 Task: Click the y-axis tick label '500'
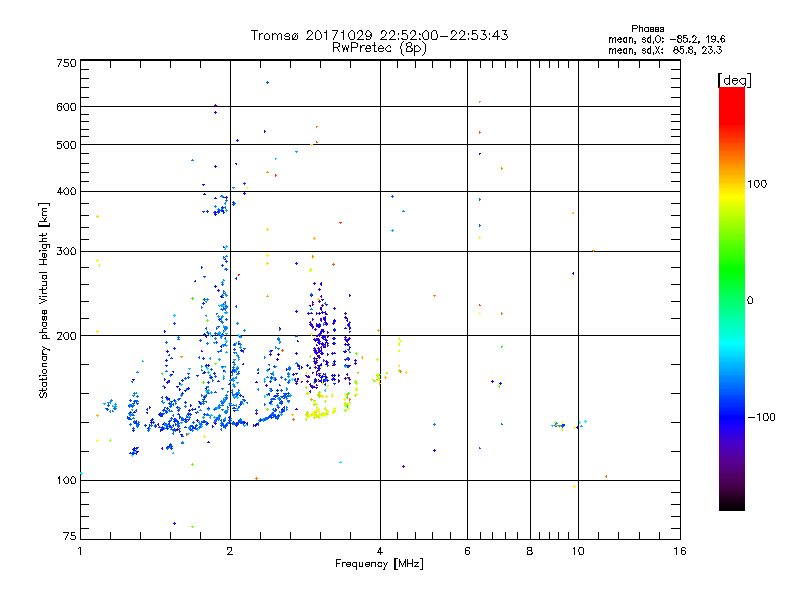click(66, 145)
